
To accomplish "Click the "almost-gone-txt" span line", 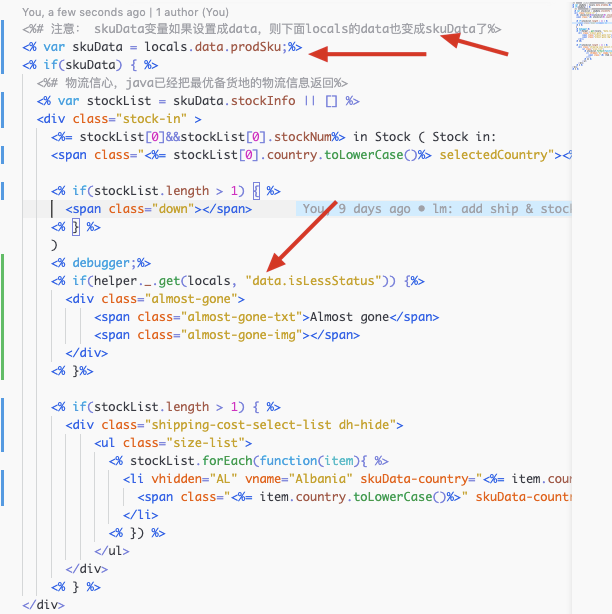I will coord(267,317).
